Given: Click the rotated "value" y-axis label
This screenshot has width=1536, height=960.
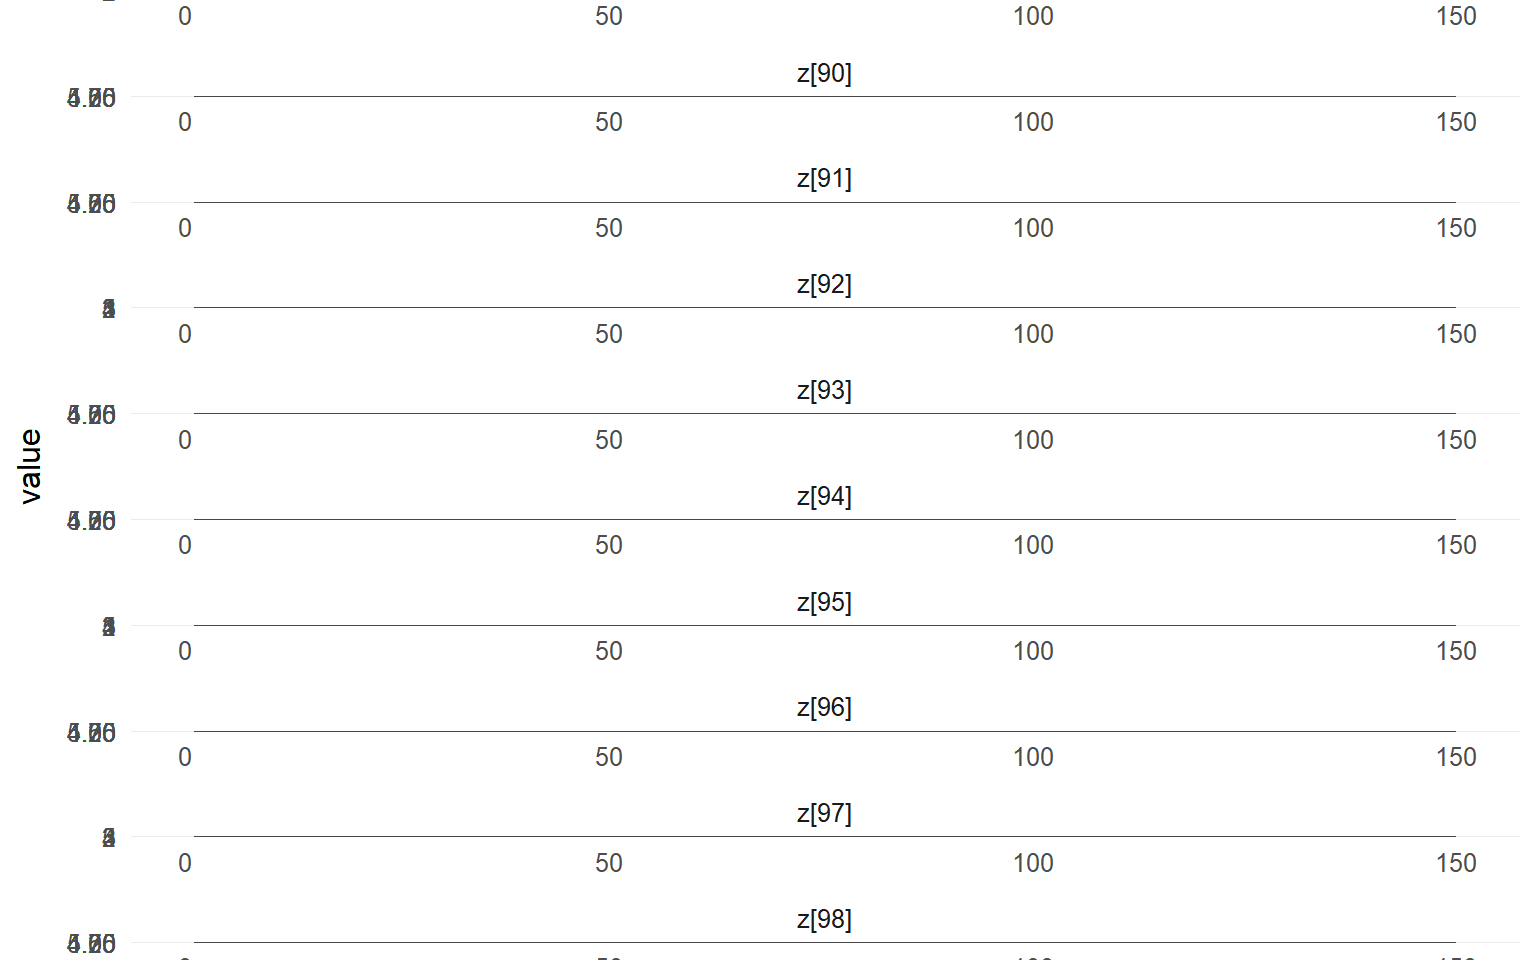Looking at the screenshot, I should pyautogui.click(x=31, y=466).
